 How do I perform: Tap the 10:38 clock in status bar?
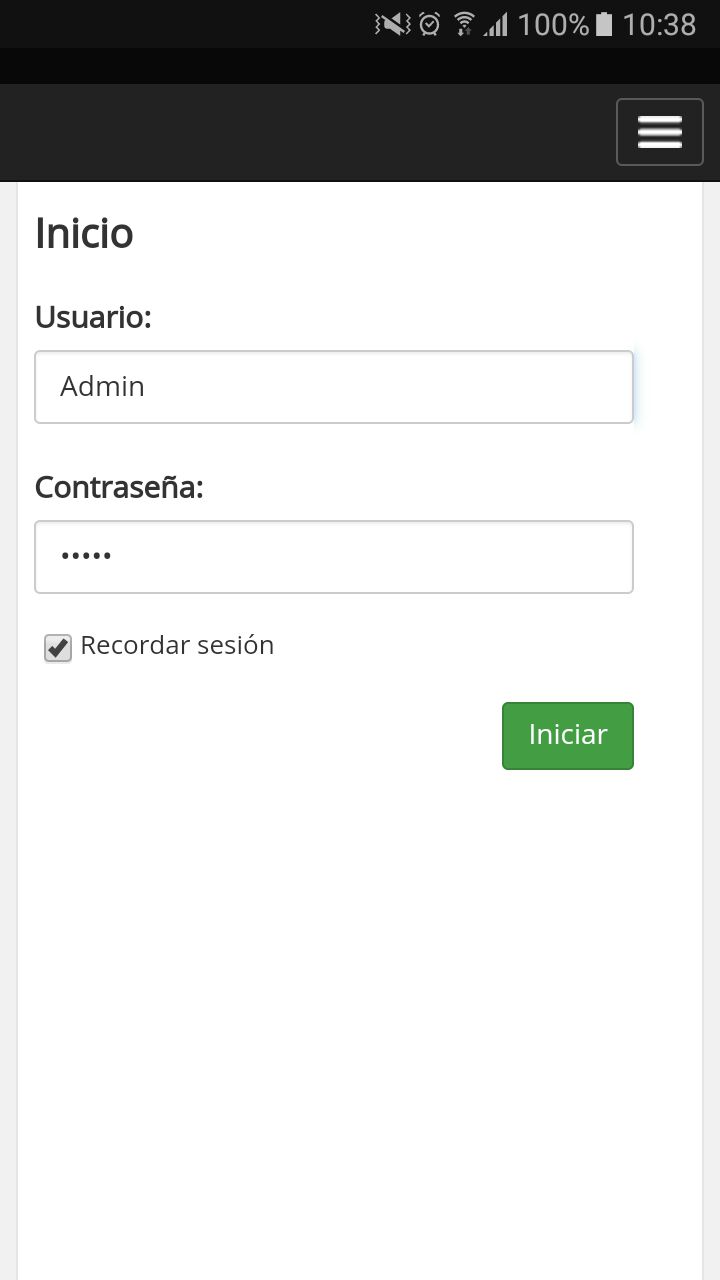[659, 24]
